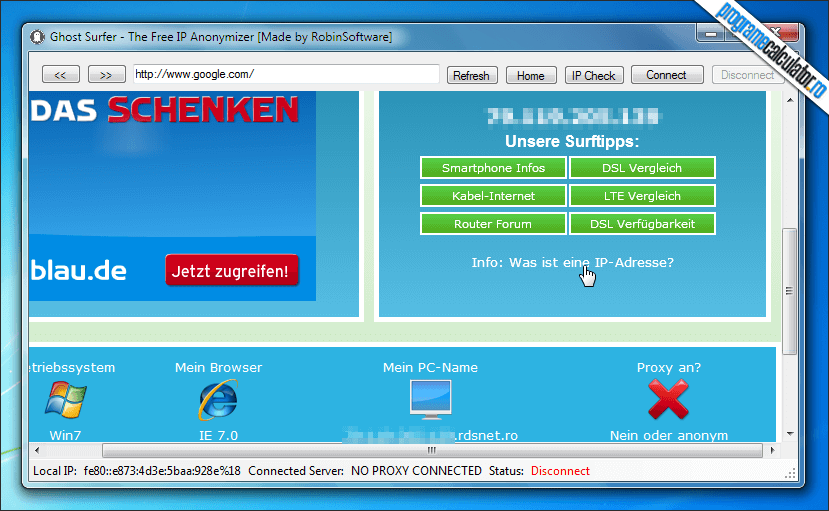Click the blurred IP address display
The width and height of the screenshot is (829, 511).
pos(573,116)
